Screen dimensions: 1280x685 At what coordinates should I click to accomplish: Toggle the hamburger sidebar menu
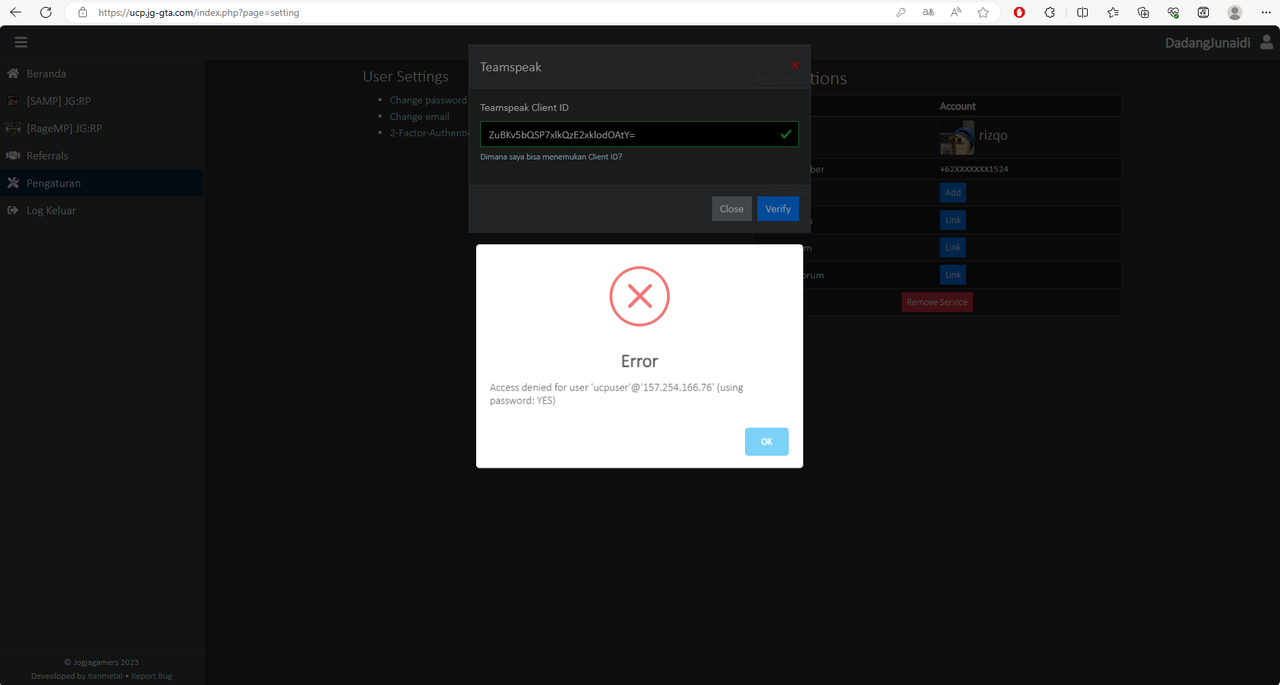pyautogui.click(x=21, y=42)
